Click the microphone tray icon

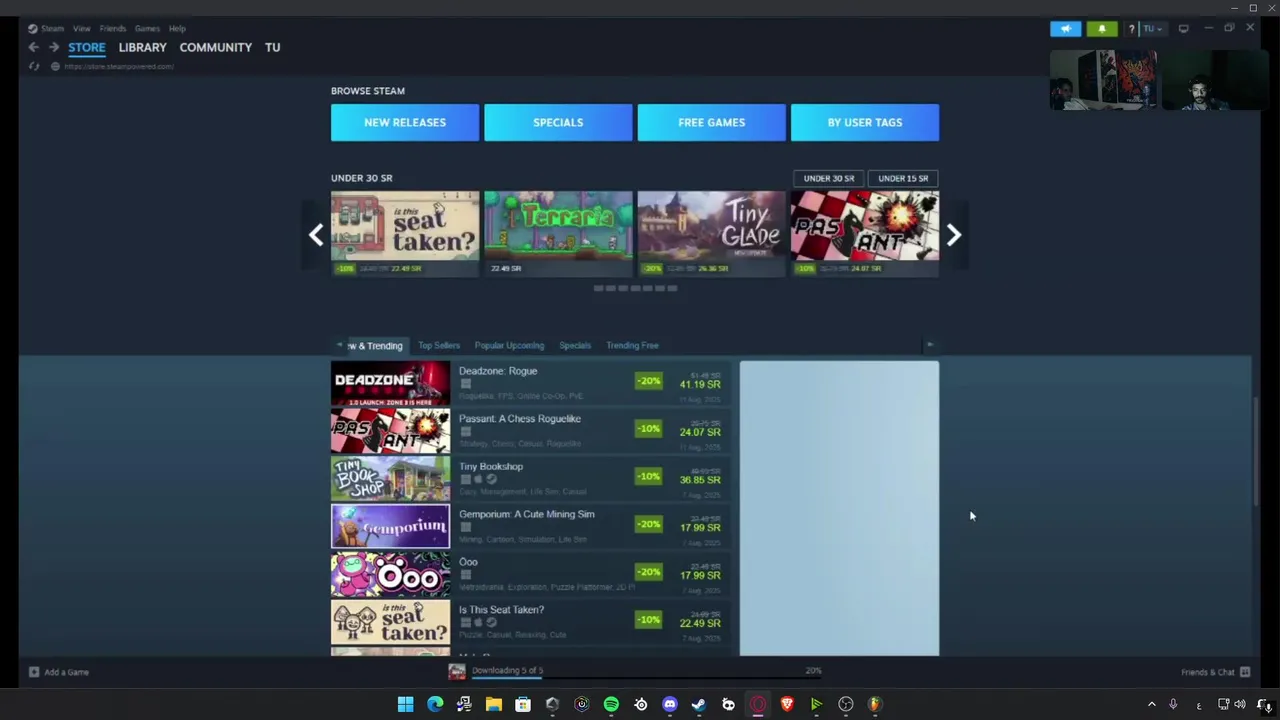click(x=1173, y=704)
